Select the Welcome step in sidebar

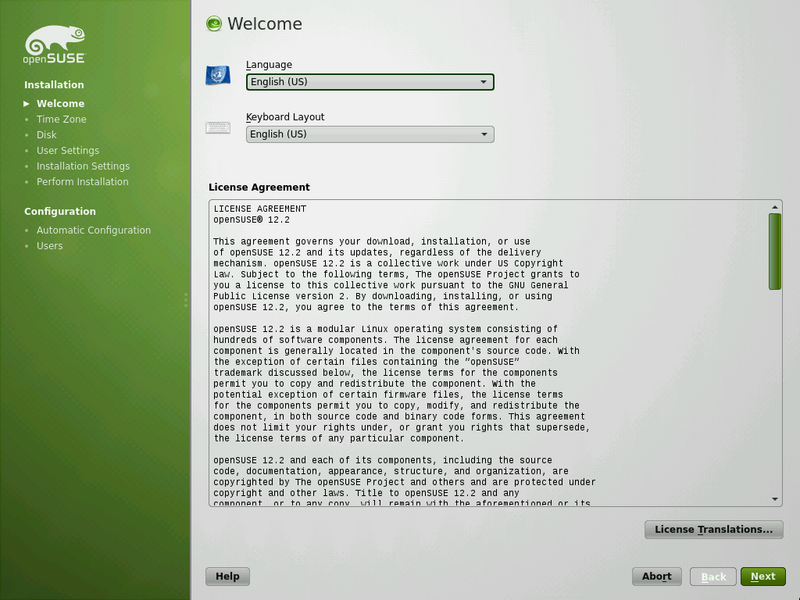click(60, 104)
